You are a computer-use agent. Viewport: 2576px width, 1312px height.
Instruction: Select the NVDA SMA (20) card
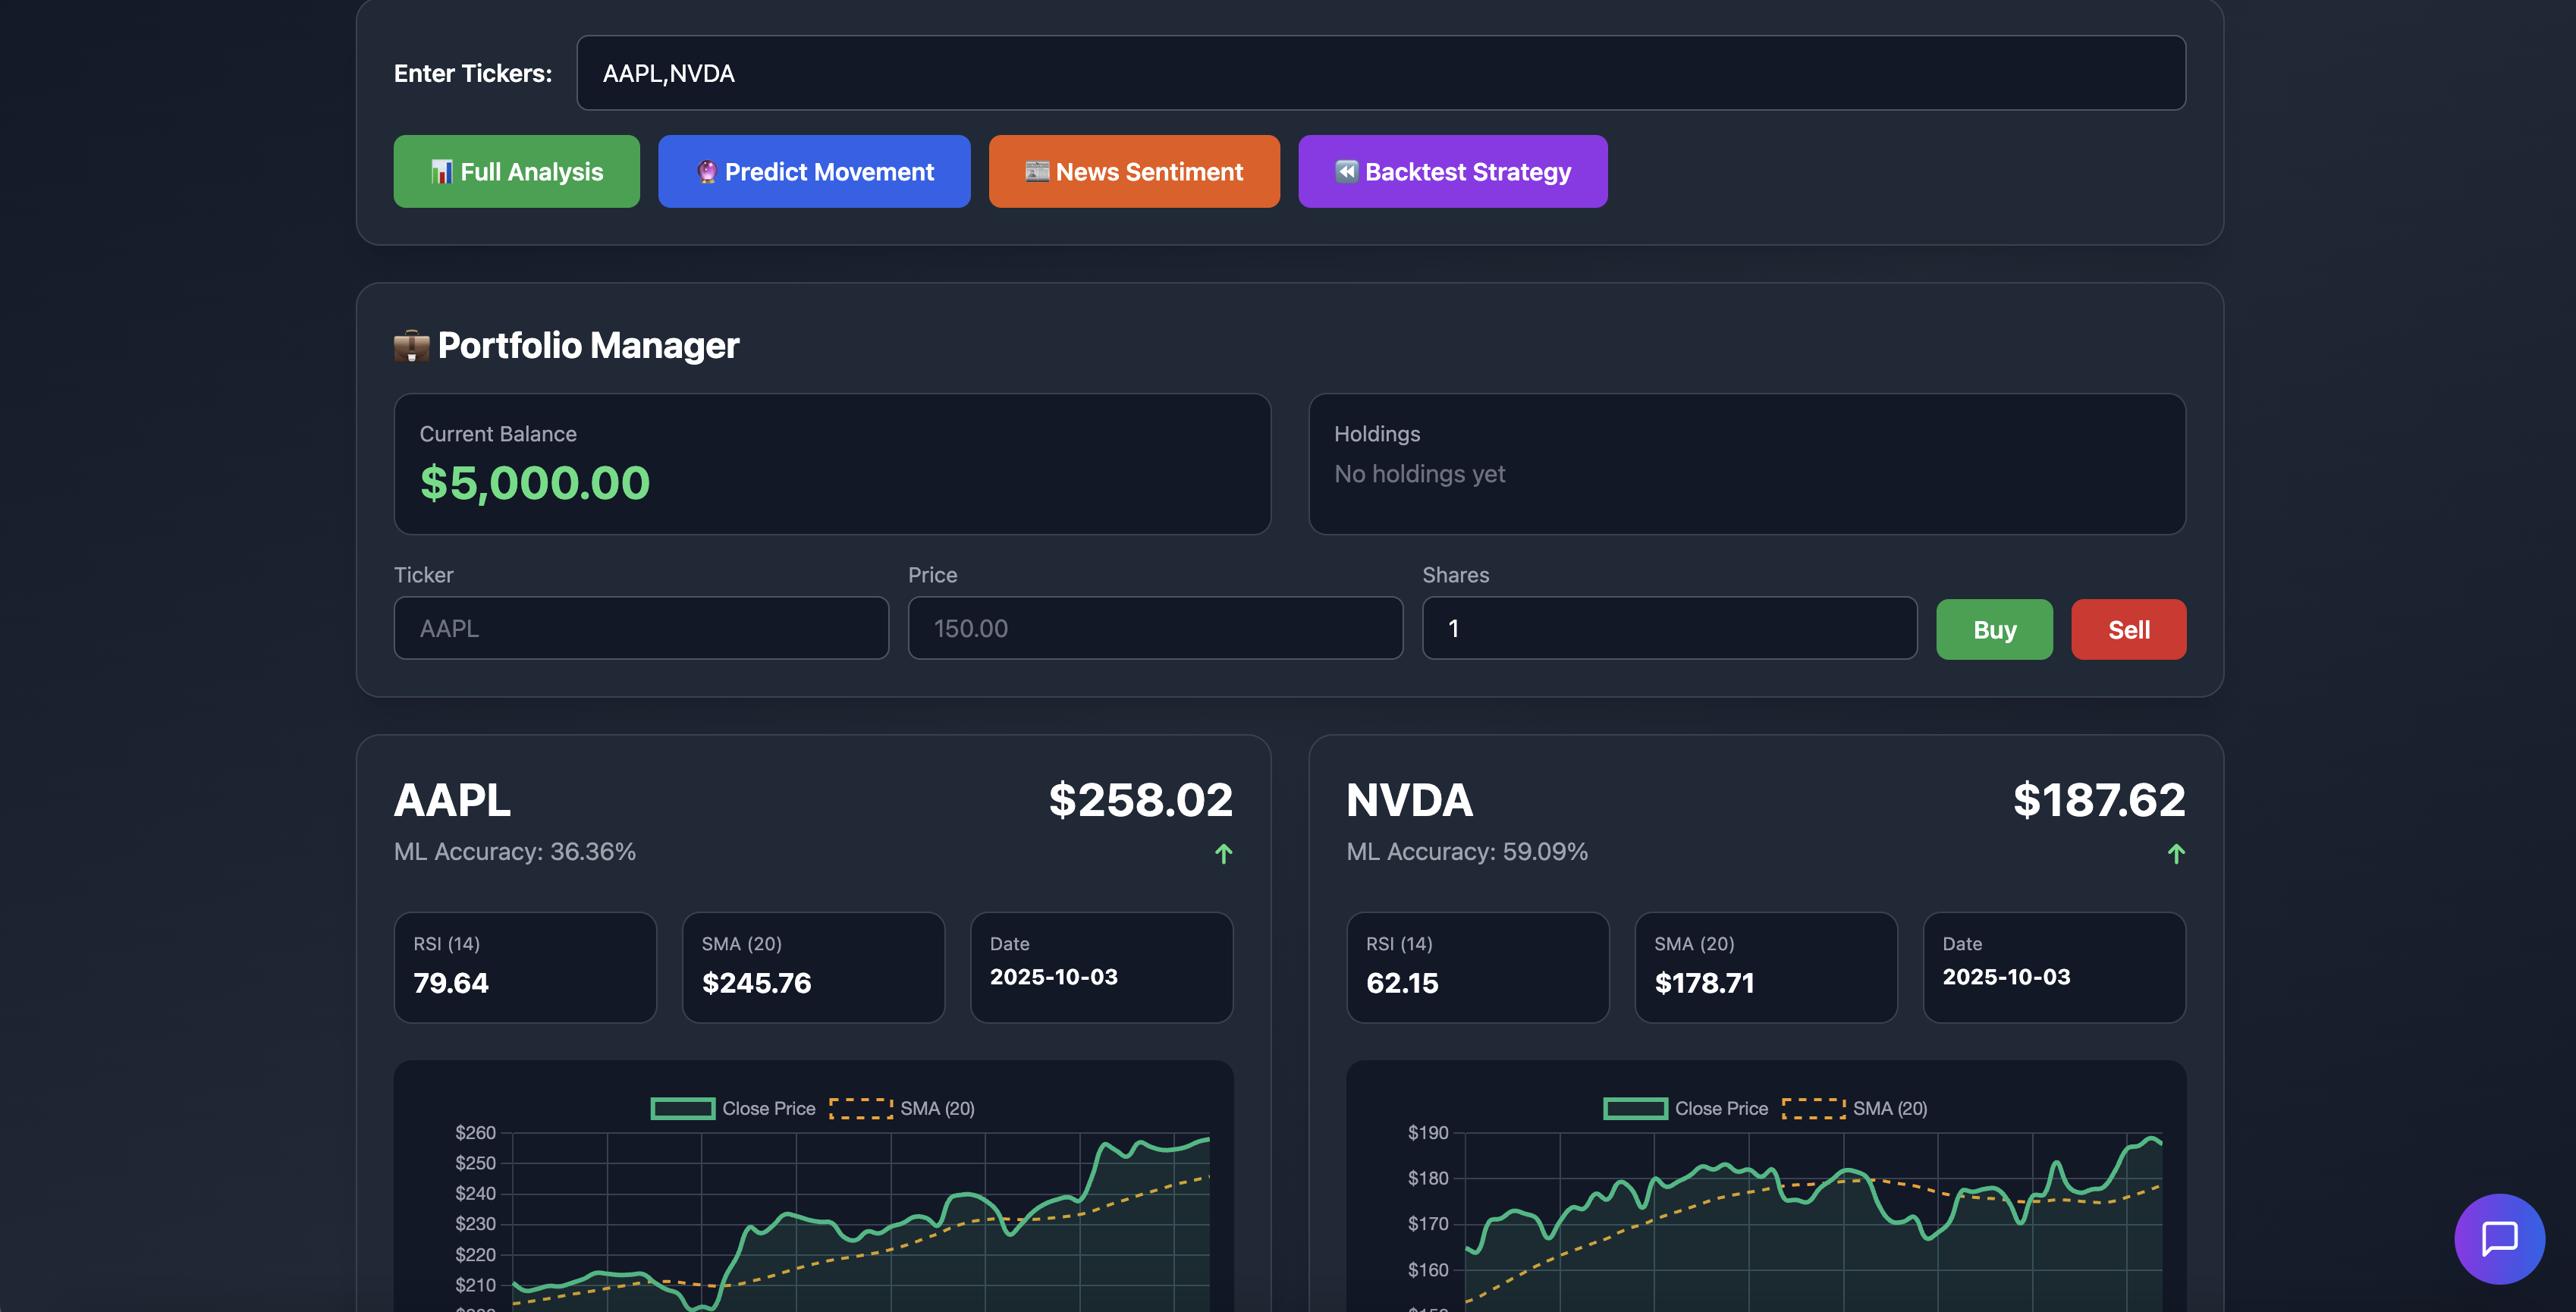click(x=1766, y=967)
